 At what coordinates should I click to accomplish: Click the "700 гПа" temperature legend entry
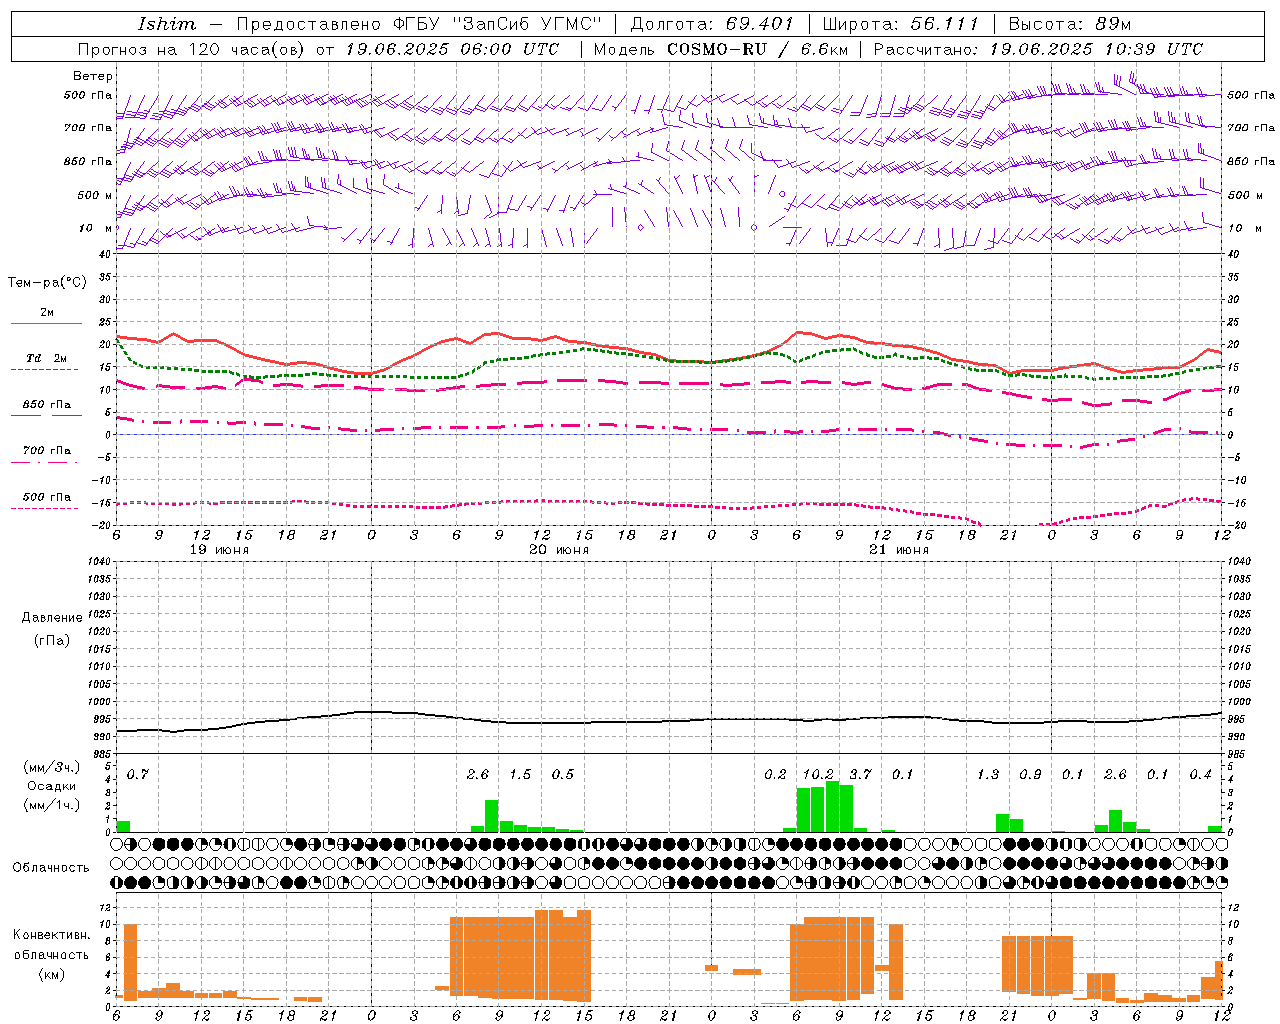(x=47, y=450)
